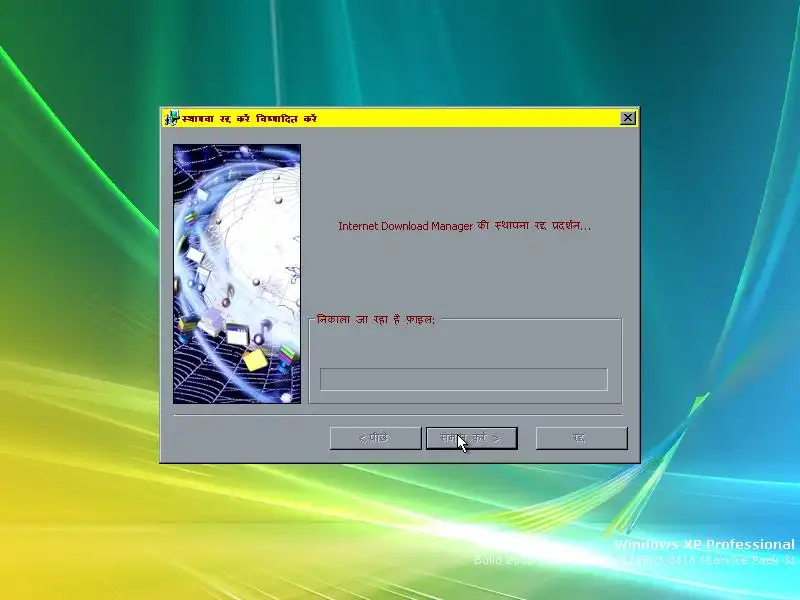Click the 'निकाला जा रहा है फ़ाइल' label
Image resolution: width=800 pixels, height=600 pixels.
point(376,320)
